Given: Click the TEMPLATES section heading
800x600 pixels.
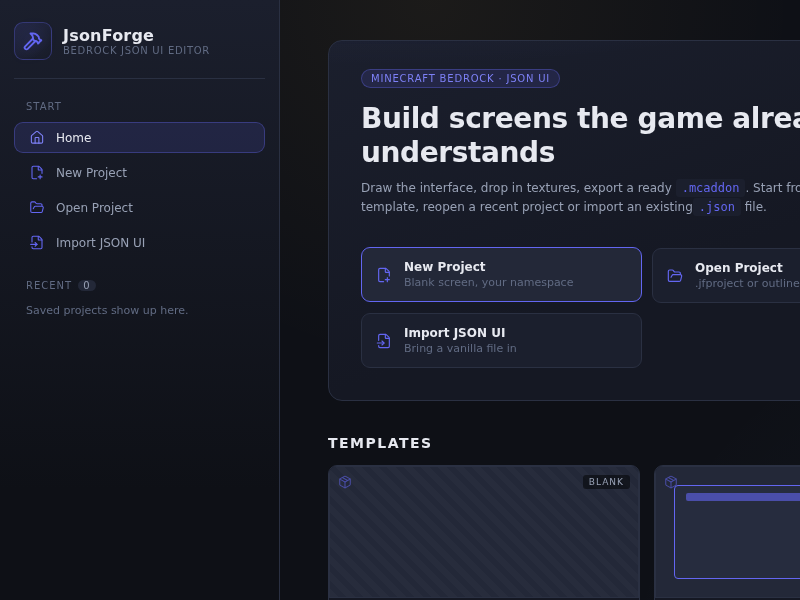Looking at the screenshot, I should coord(380,443).
